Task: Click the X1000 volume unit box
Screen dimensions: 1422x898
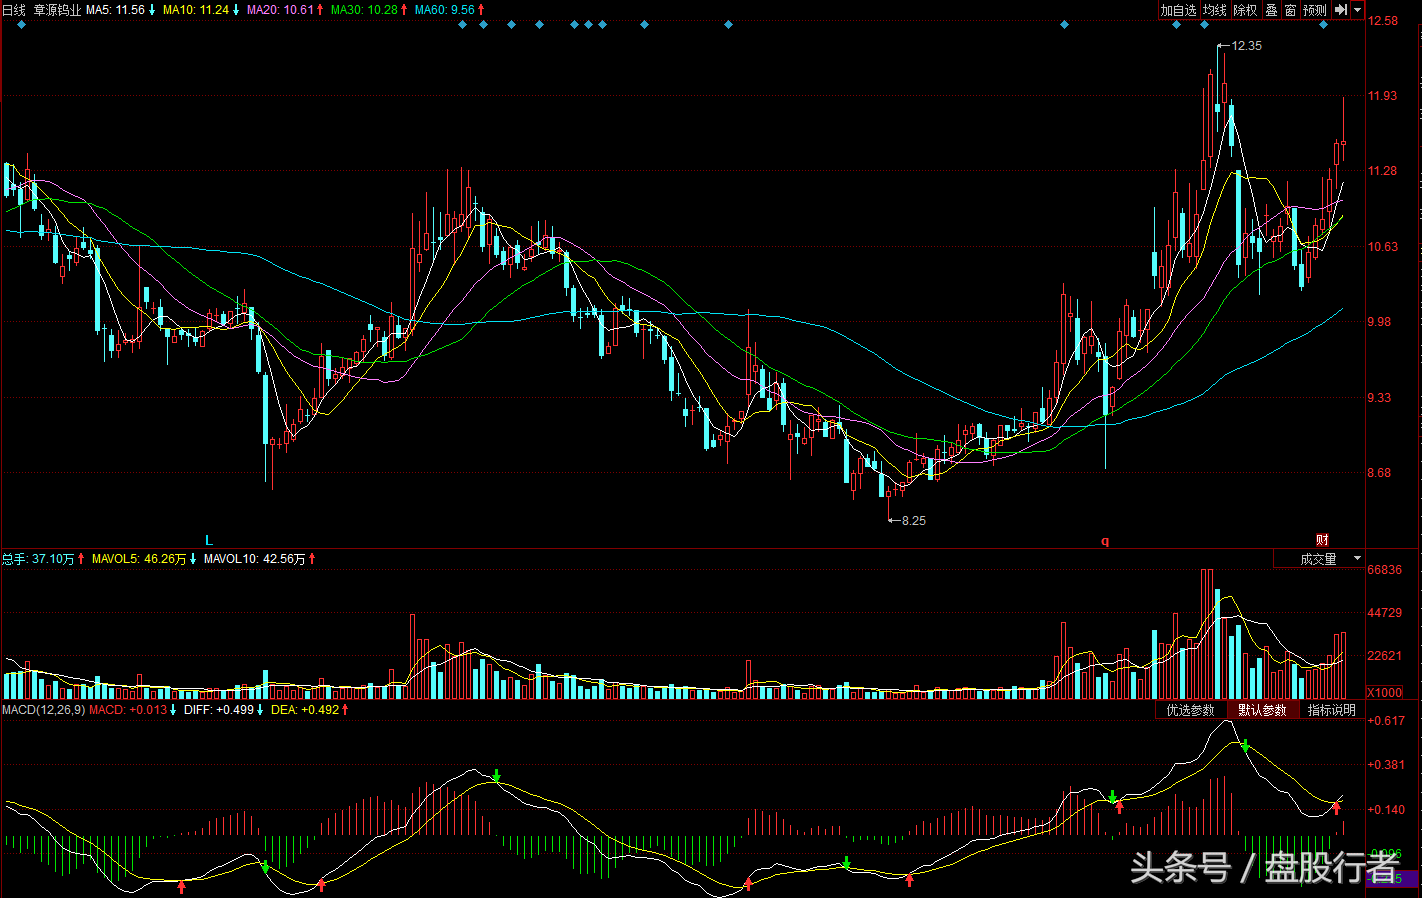Action: [x=1384, y=692]
